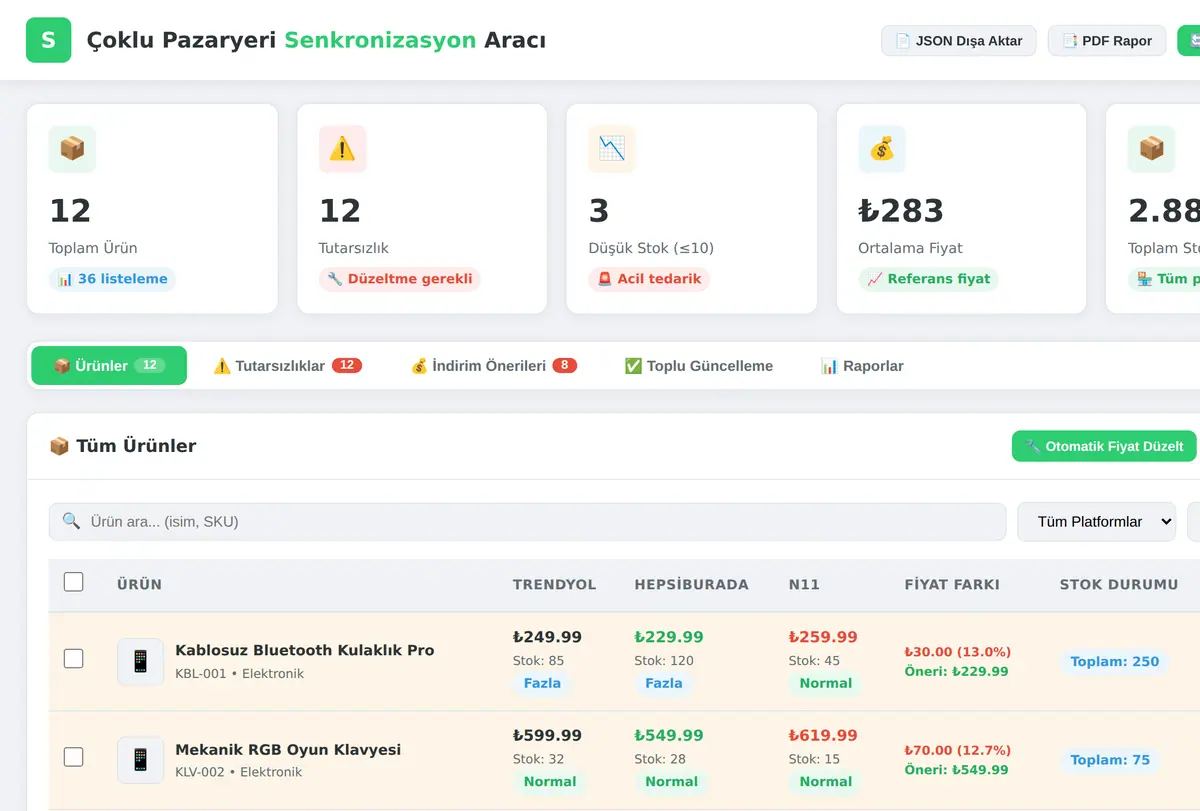Image resolution: width=1200 pixels, height=811 pixels.
Task: Open the Tutarsızlıklar tab
Action: click(288, 366)
